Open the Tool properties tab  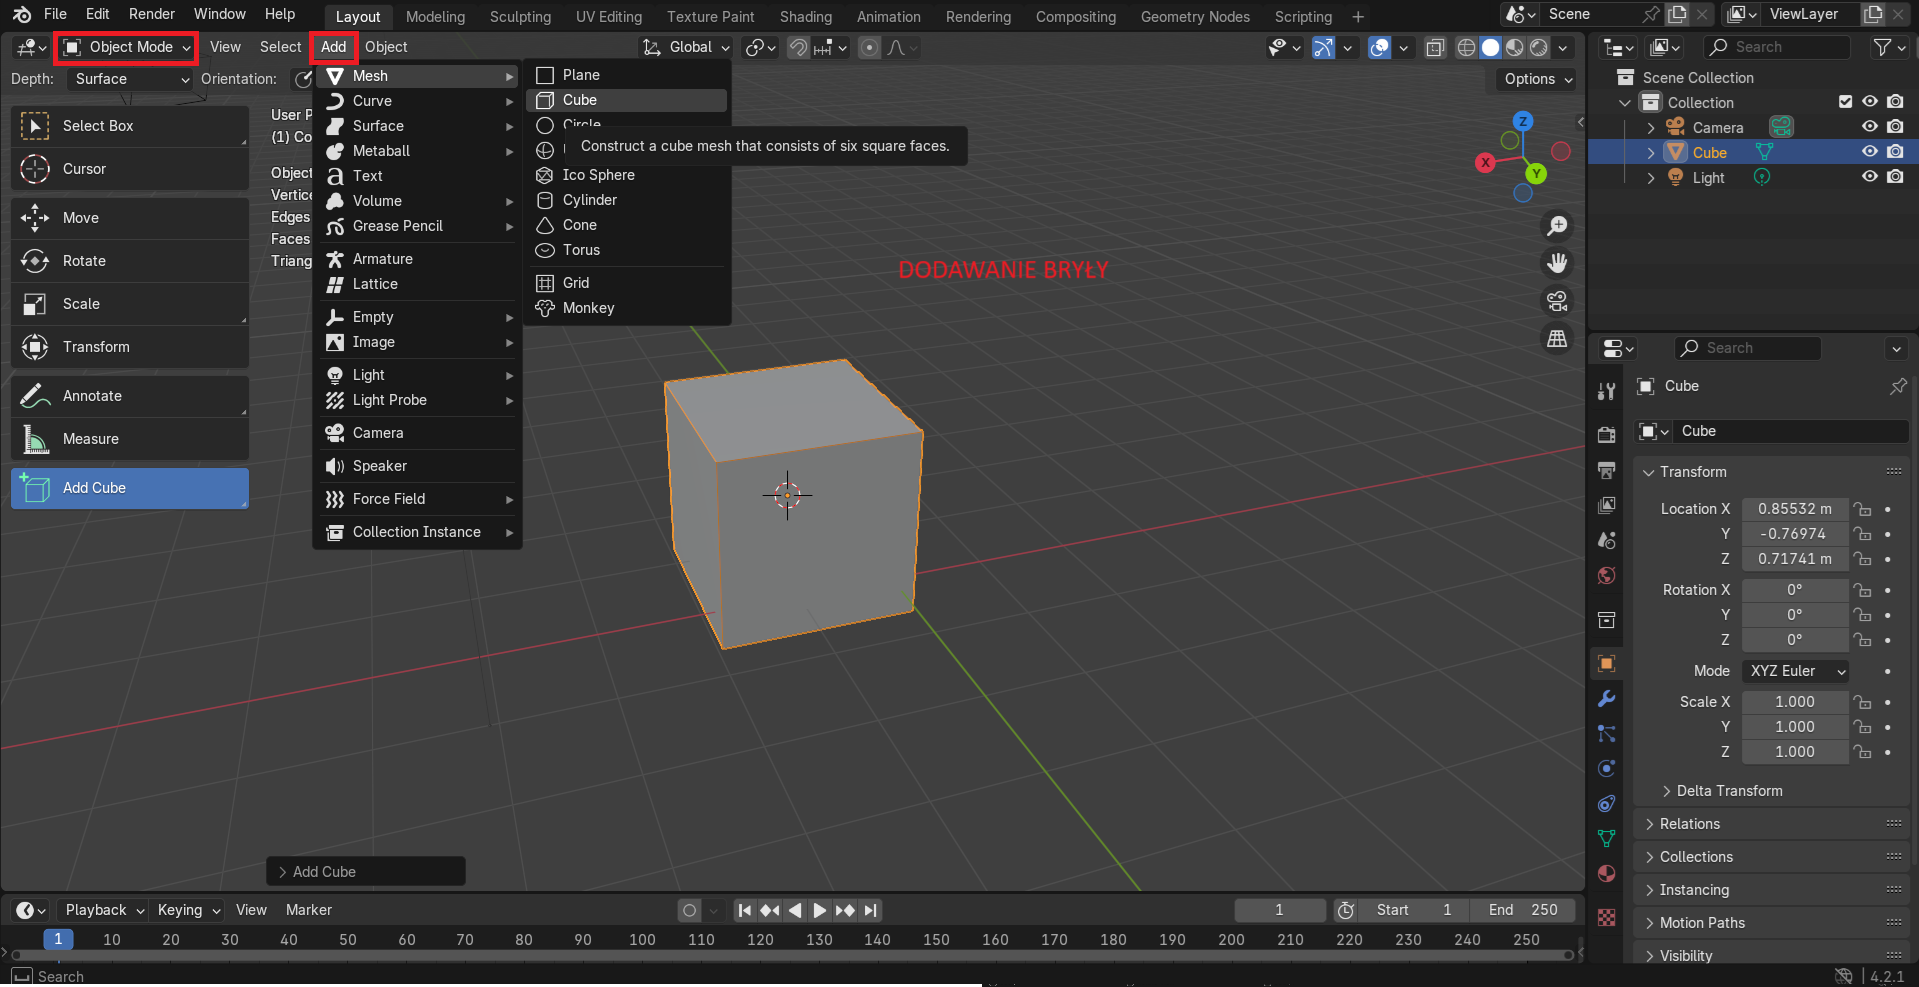(x=1607, y=391)
